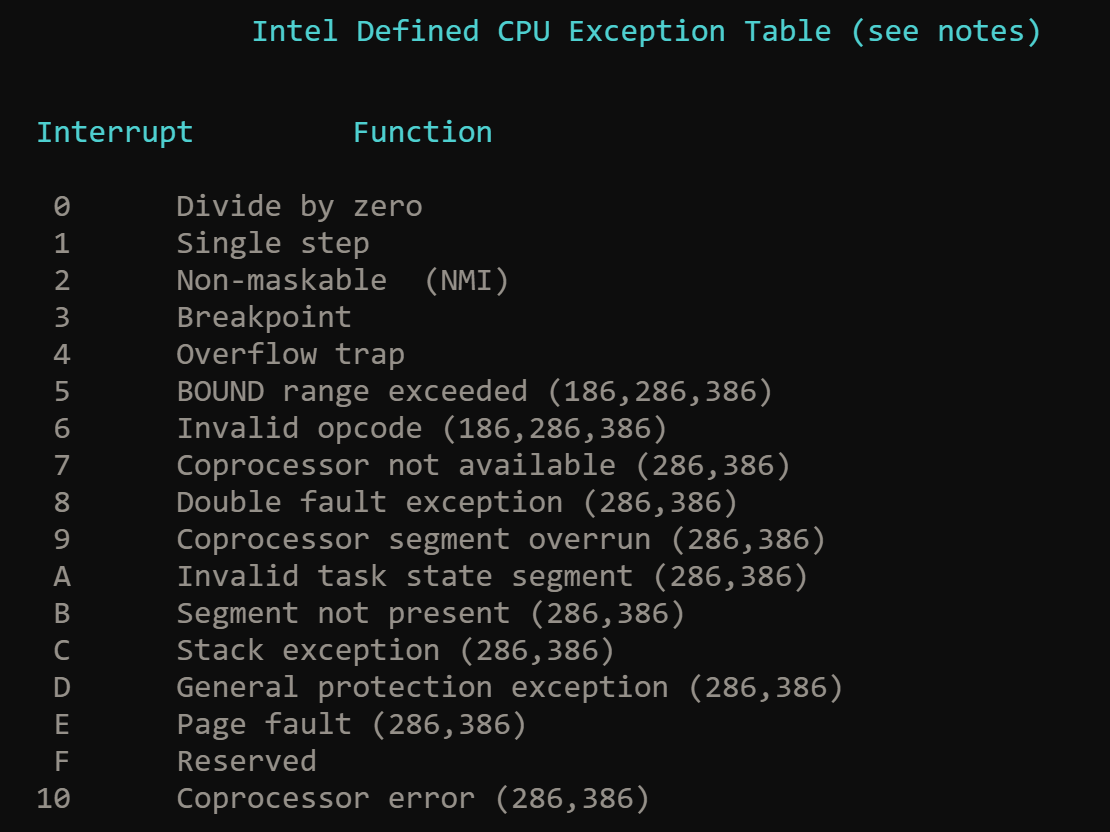Click the 'Interrupt' column header

click(114, 132)
